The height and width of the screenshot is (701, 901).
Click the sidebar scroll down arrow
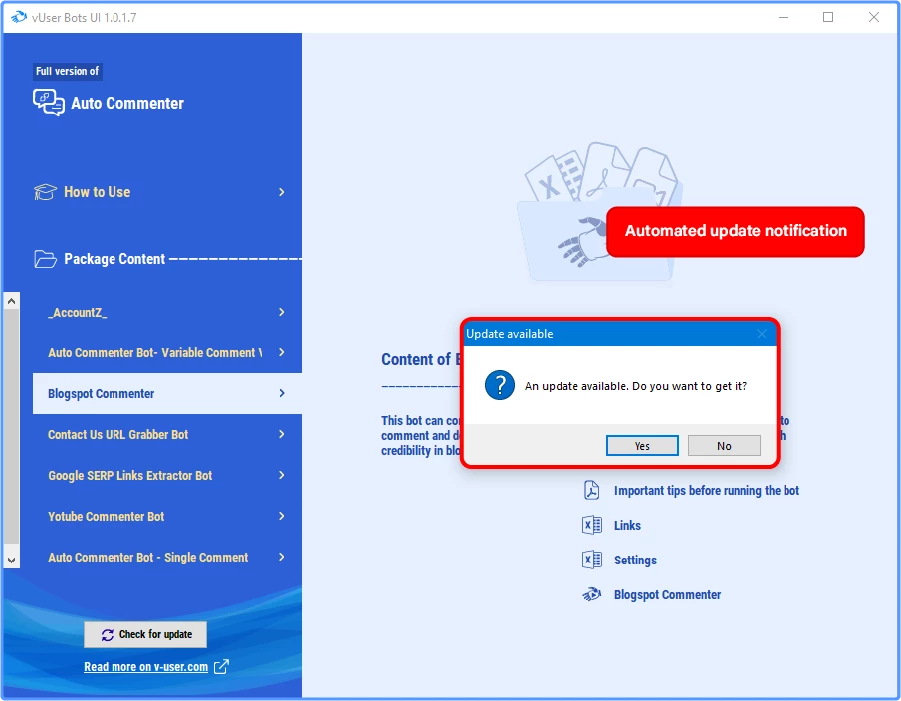11,560
